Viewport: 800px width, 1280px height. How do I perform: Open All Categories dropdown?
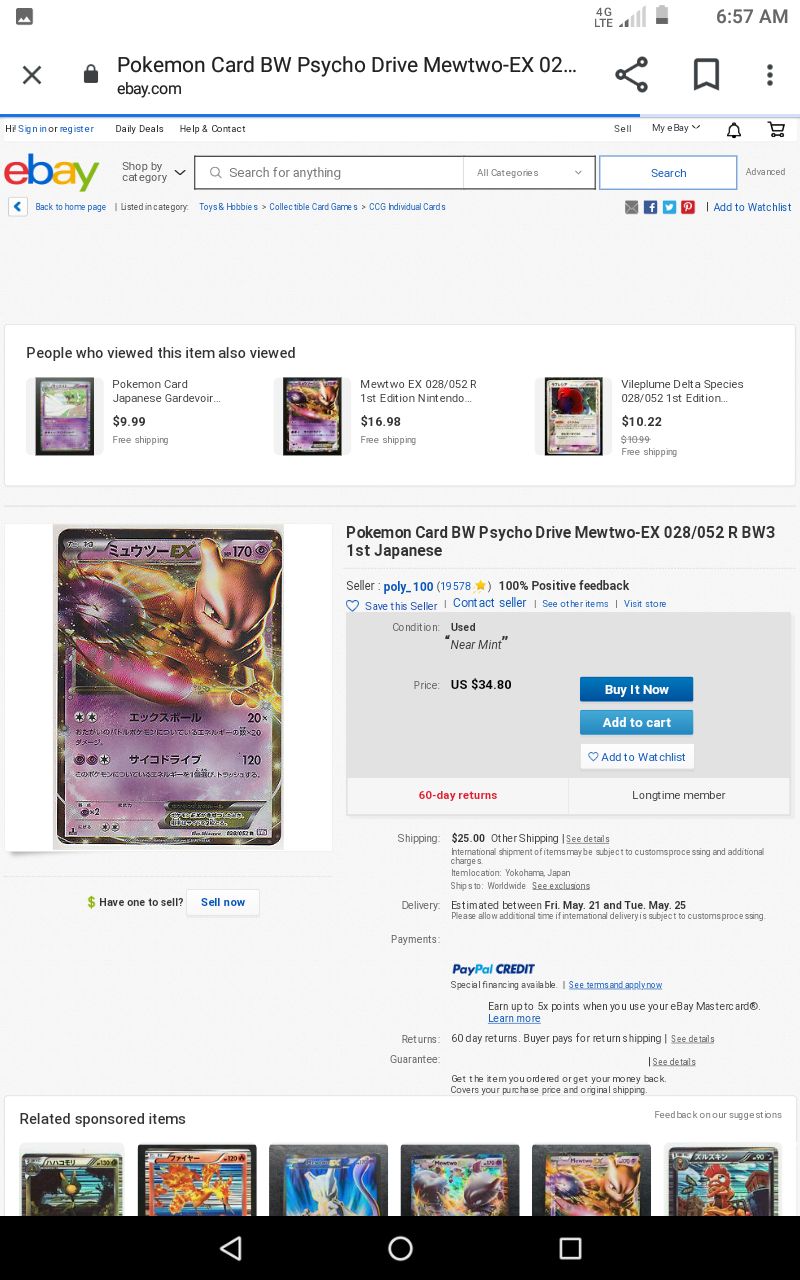pos(529,173)
